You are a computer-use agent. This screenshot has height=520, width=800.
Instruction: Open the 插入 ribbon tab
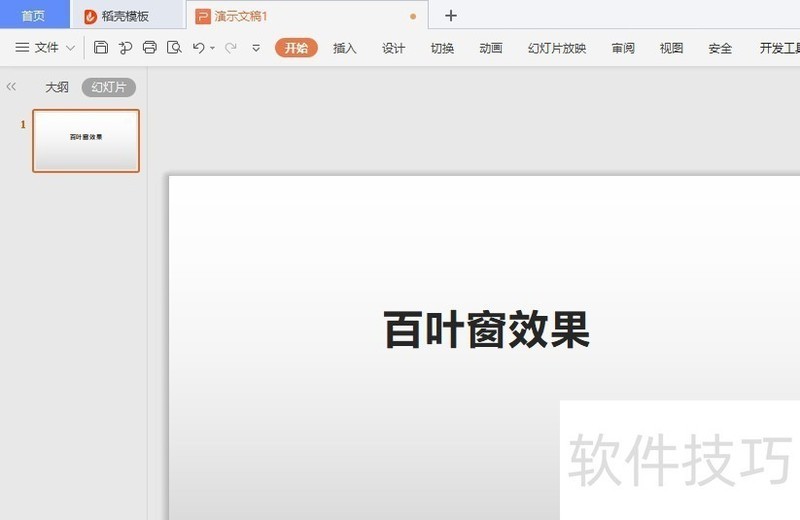tap(344, 48)
